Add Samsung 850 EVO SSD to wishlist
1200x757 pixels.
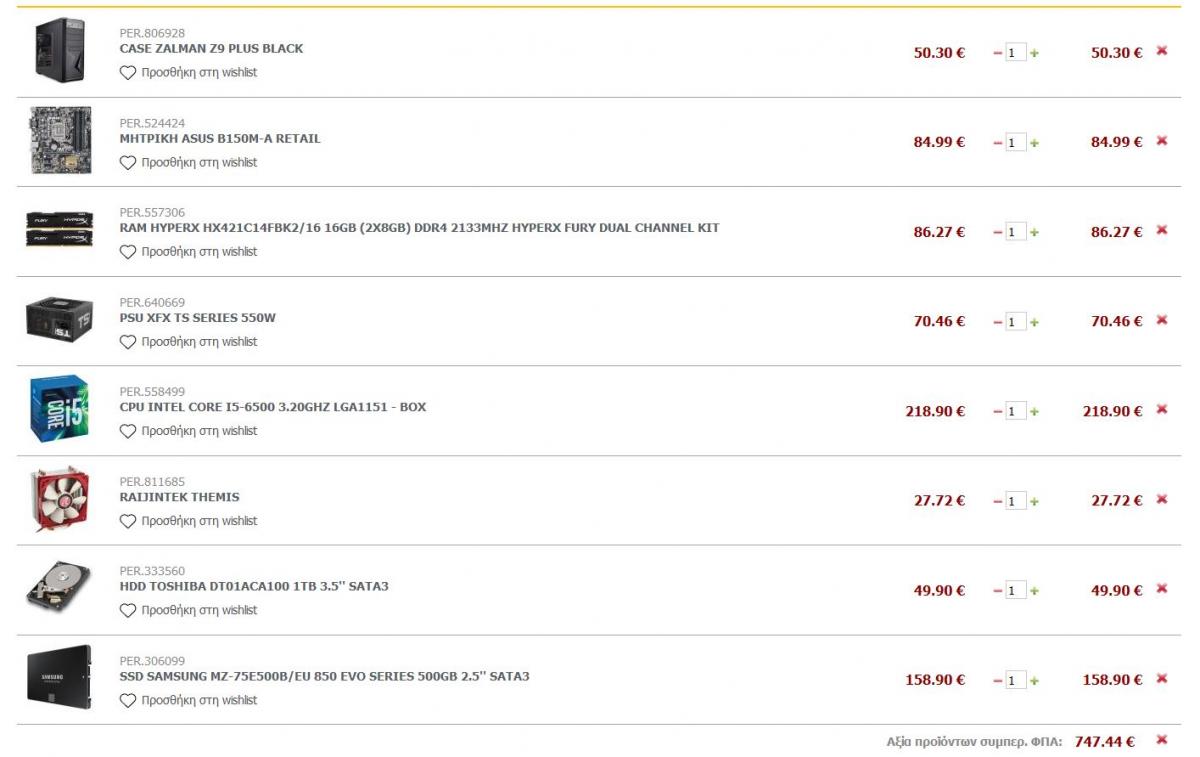(188, 701)
